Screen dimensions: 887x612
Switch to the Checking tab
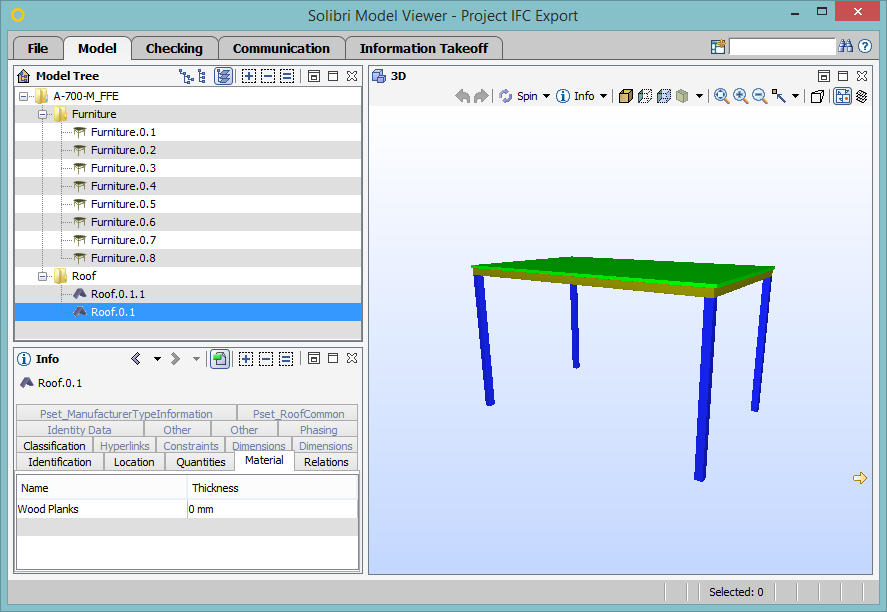[x=174, y=48]
